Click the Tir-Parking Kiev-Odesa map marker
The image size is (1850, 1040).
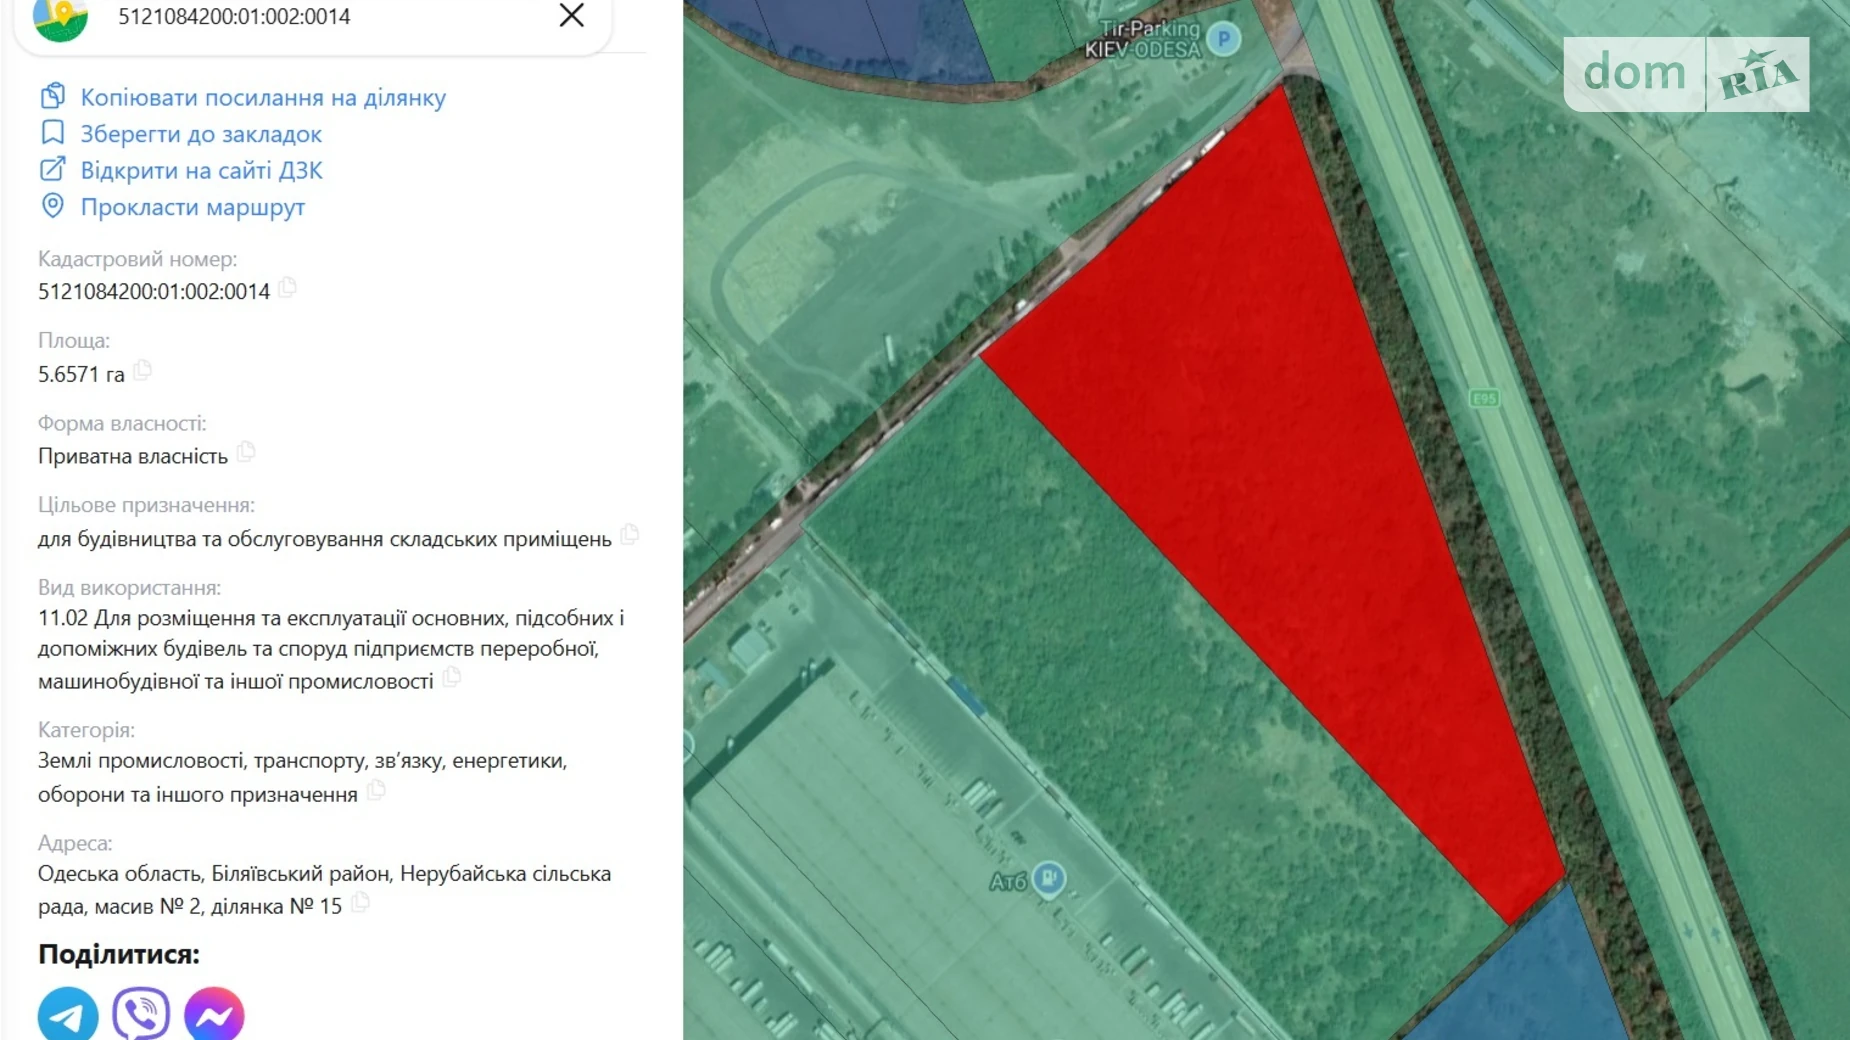click(x=1223, y=40)
